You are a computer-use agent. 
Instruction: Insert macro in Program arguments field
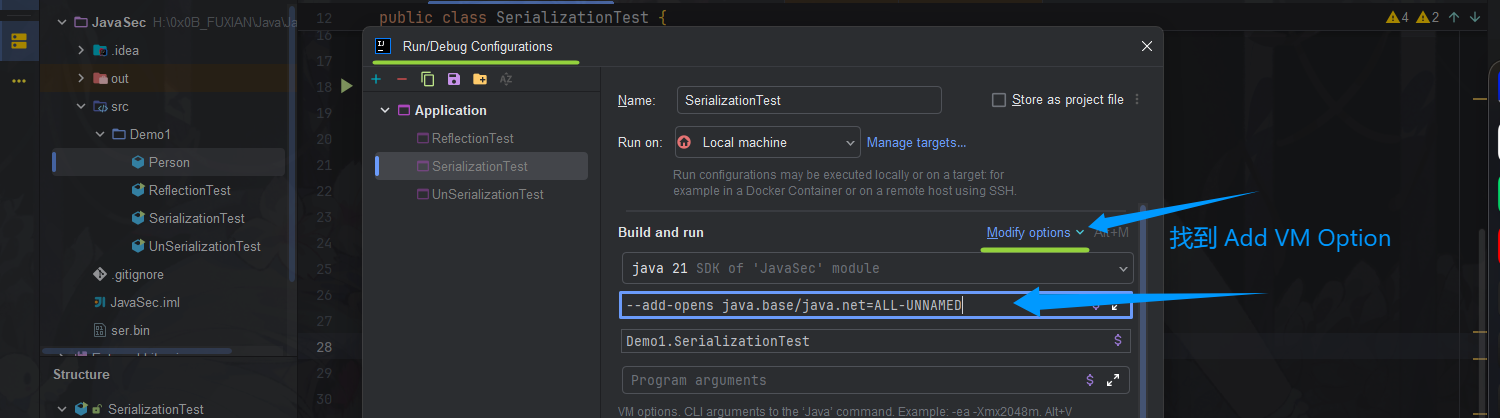tap(1090, 380)
